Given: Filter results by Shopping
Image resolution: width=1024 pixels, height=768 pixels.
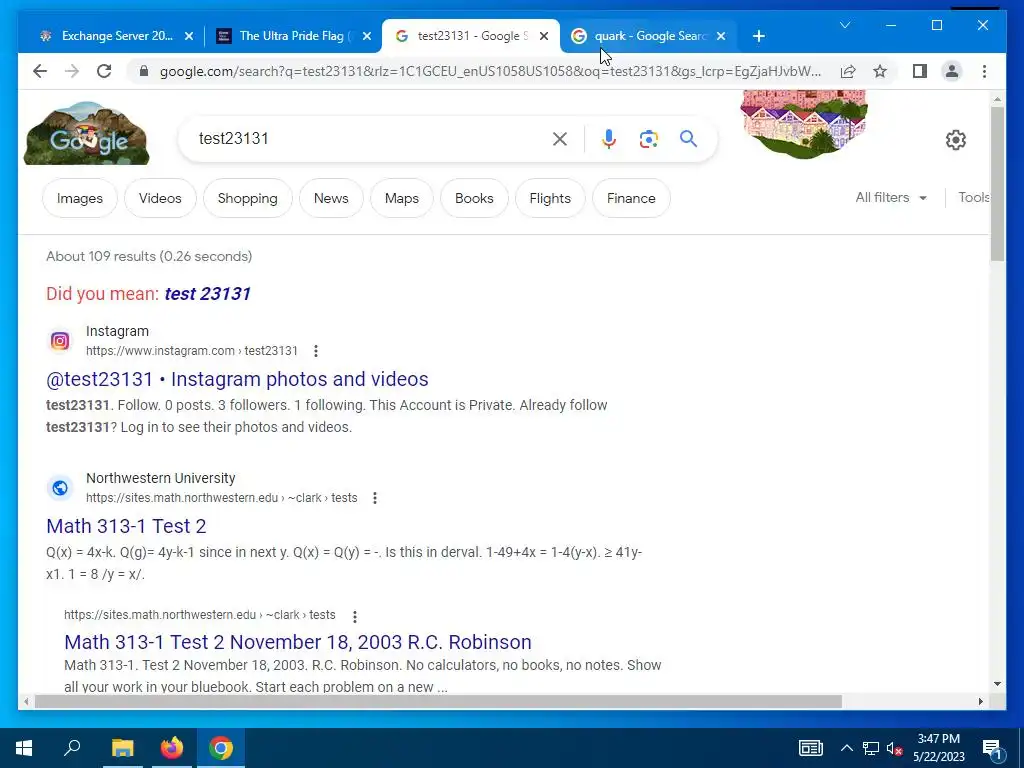Looking at the screenshot, I should tap(248, 198).
